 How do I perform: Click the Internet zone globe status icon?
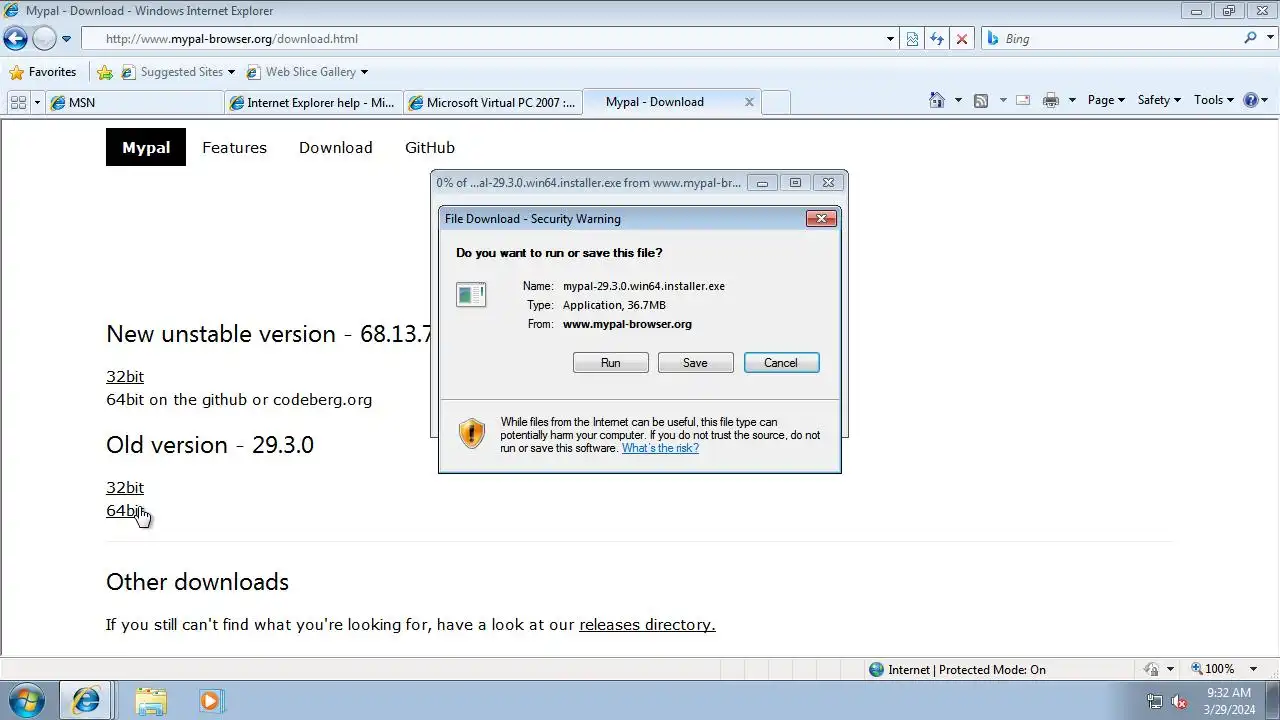coord(877,669)
